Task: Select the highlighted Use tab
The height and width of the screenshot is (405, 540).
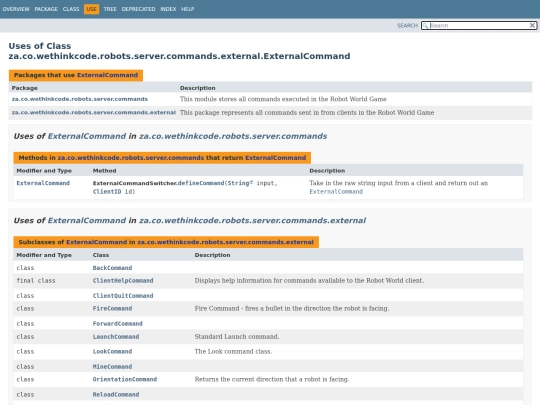Action: [x=91, y=9]
